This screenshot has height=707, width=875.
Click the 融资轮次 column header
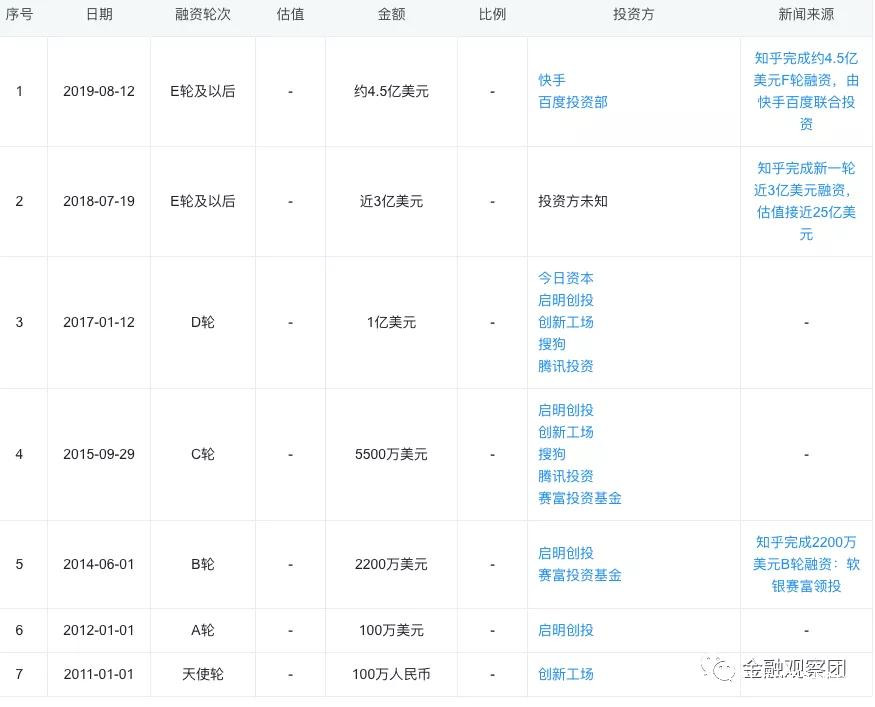[203, 14]
